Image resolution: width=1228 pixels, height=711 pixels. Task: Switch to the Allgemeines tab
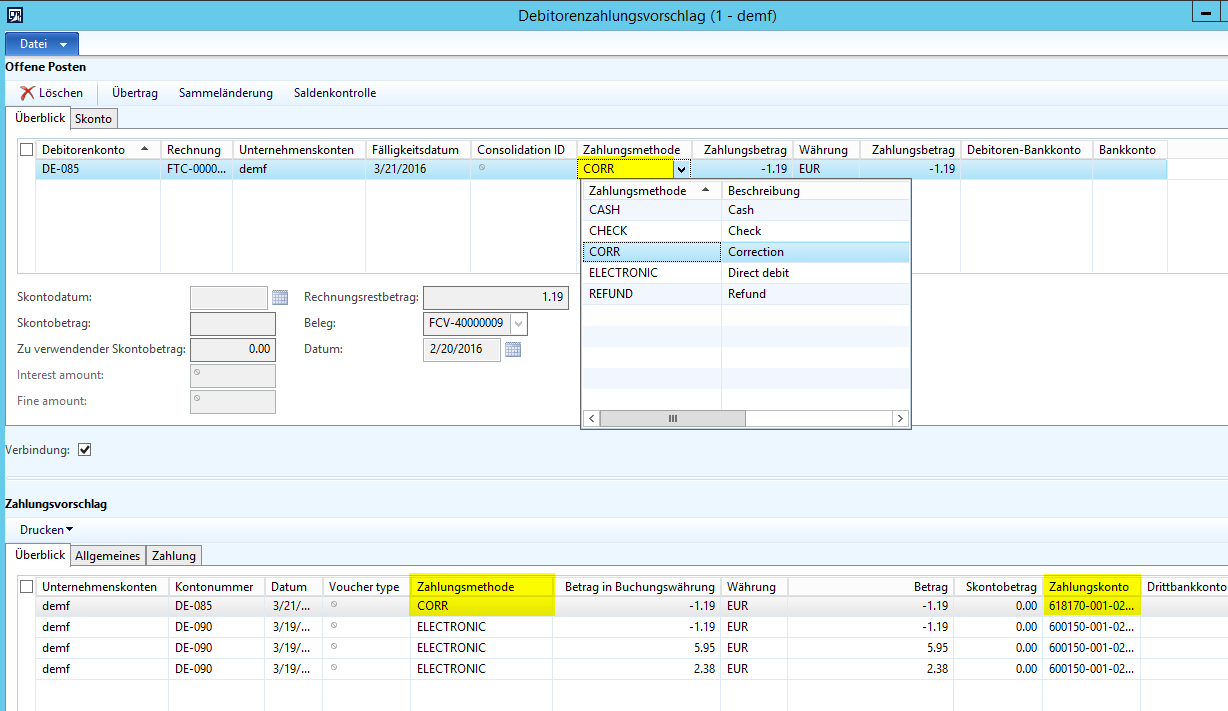click(x=108, y=555)
